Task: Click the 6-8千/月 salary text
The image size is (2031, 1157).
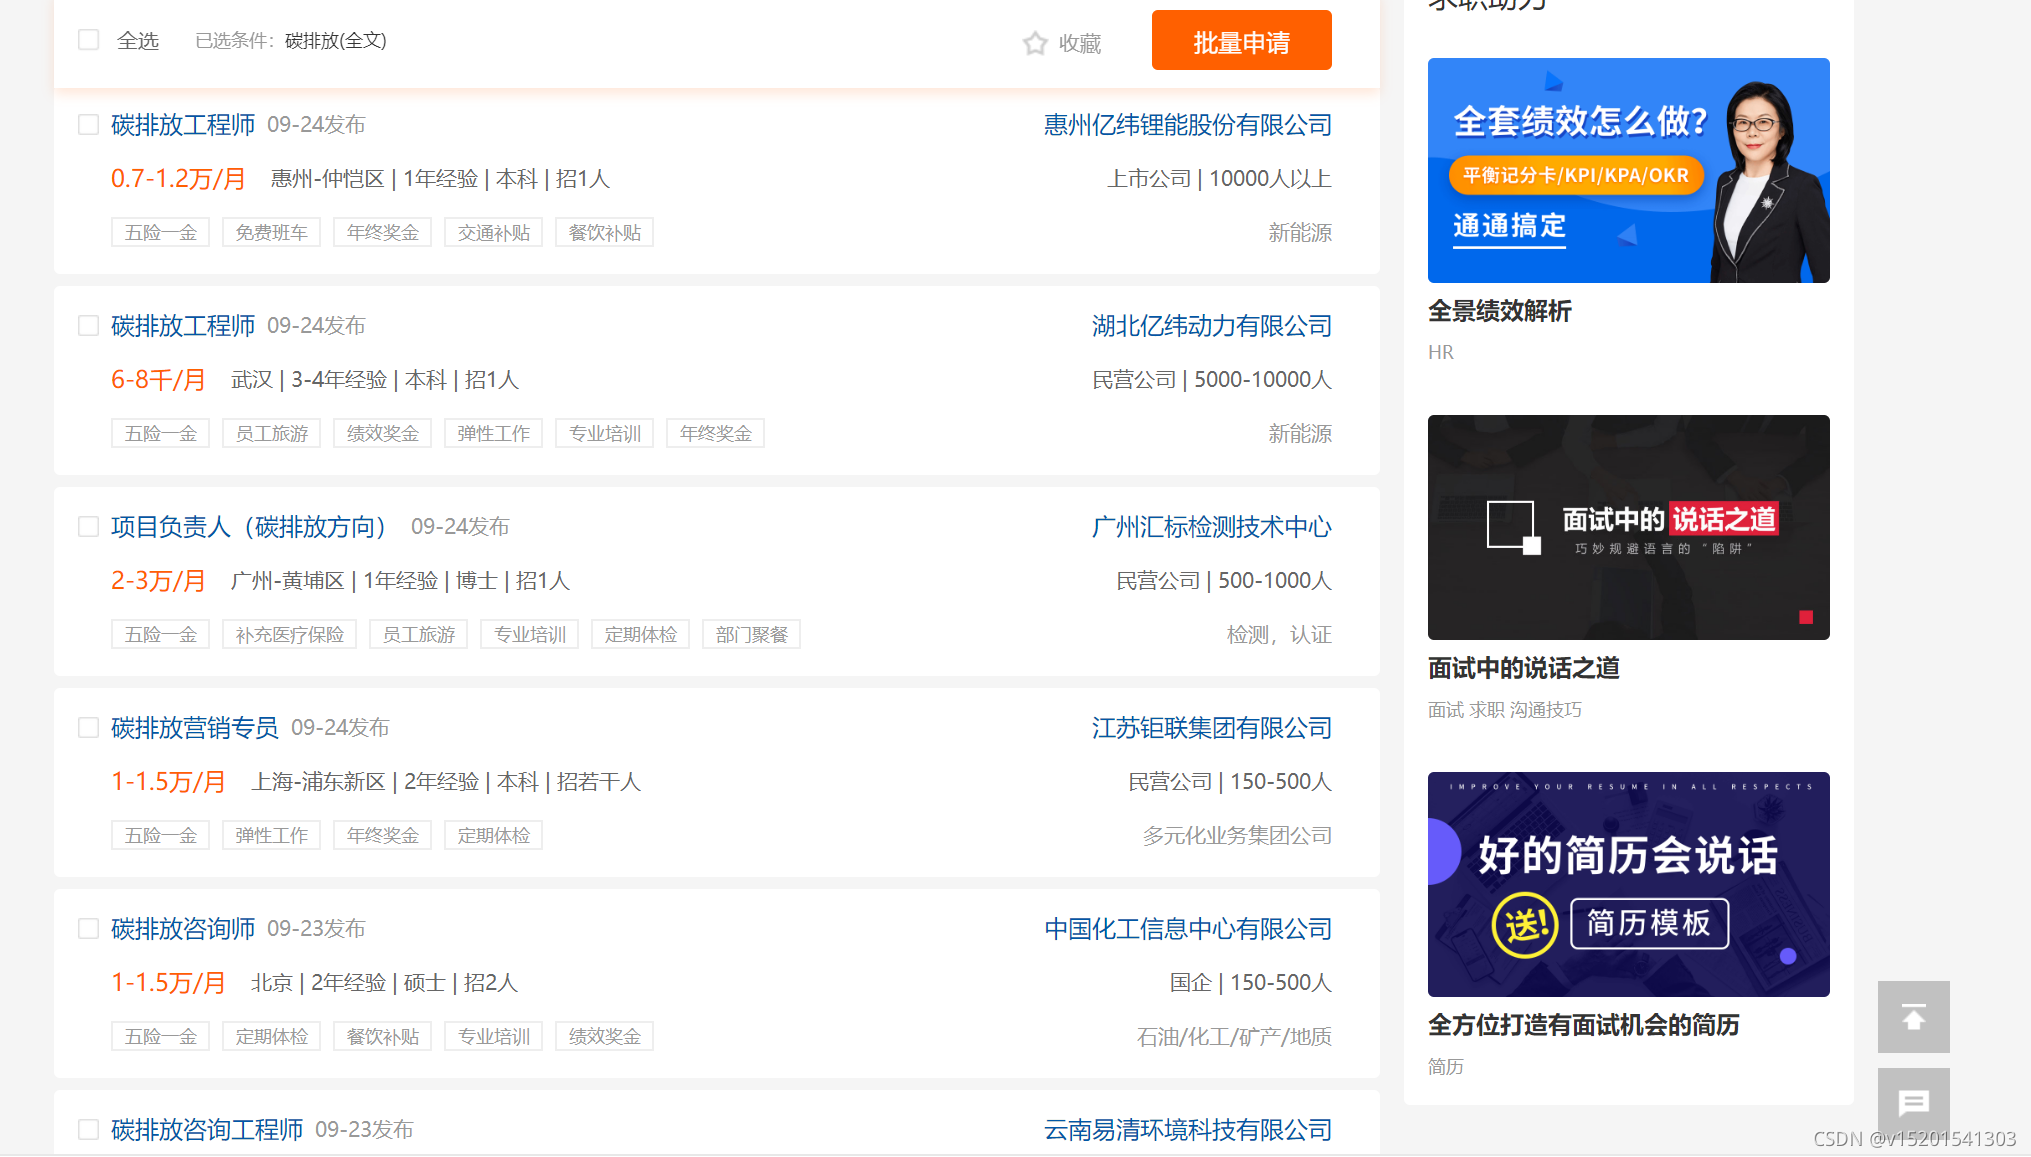Action: (x=158, y=379)
